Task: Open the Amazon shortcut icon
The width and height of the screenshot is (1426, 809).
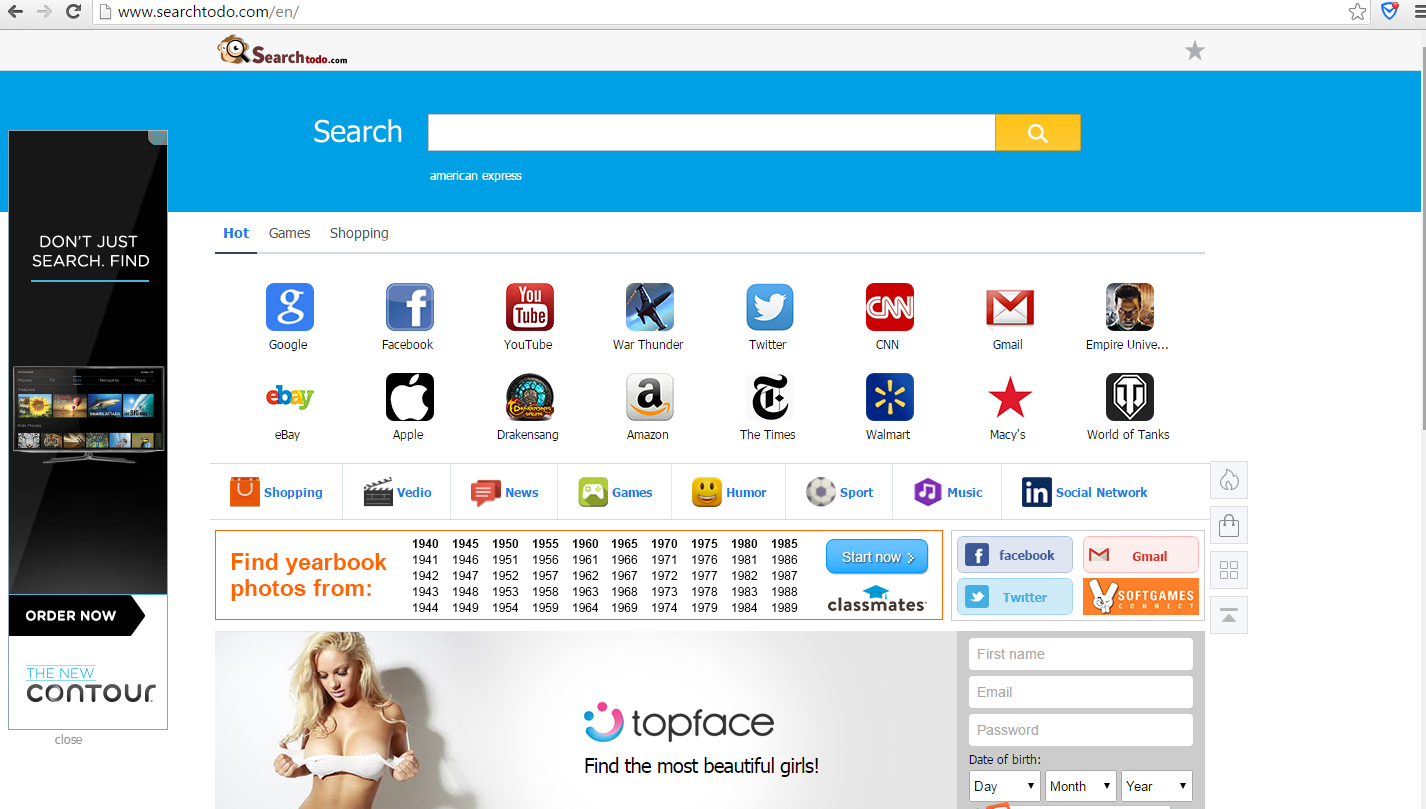Action: point(650,397)
